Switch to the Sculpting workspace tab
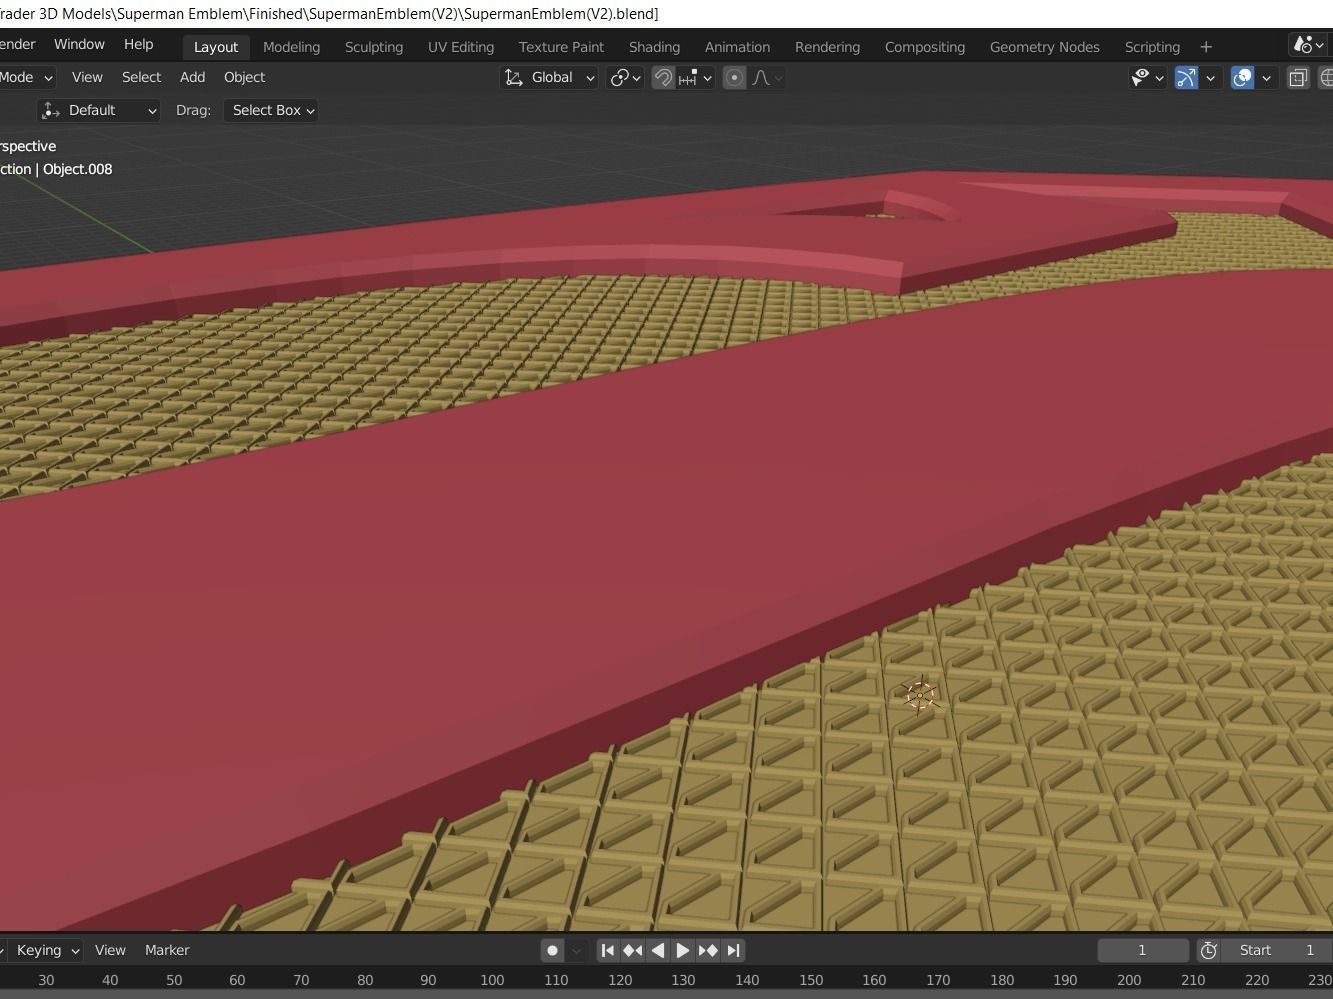Screen dimensions: 1333x999 (x=374, y=47)
